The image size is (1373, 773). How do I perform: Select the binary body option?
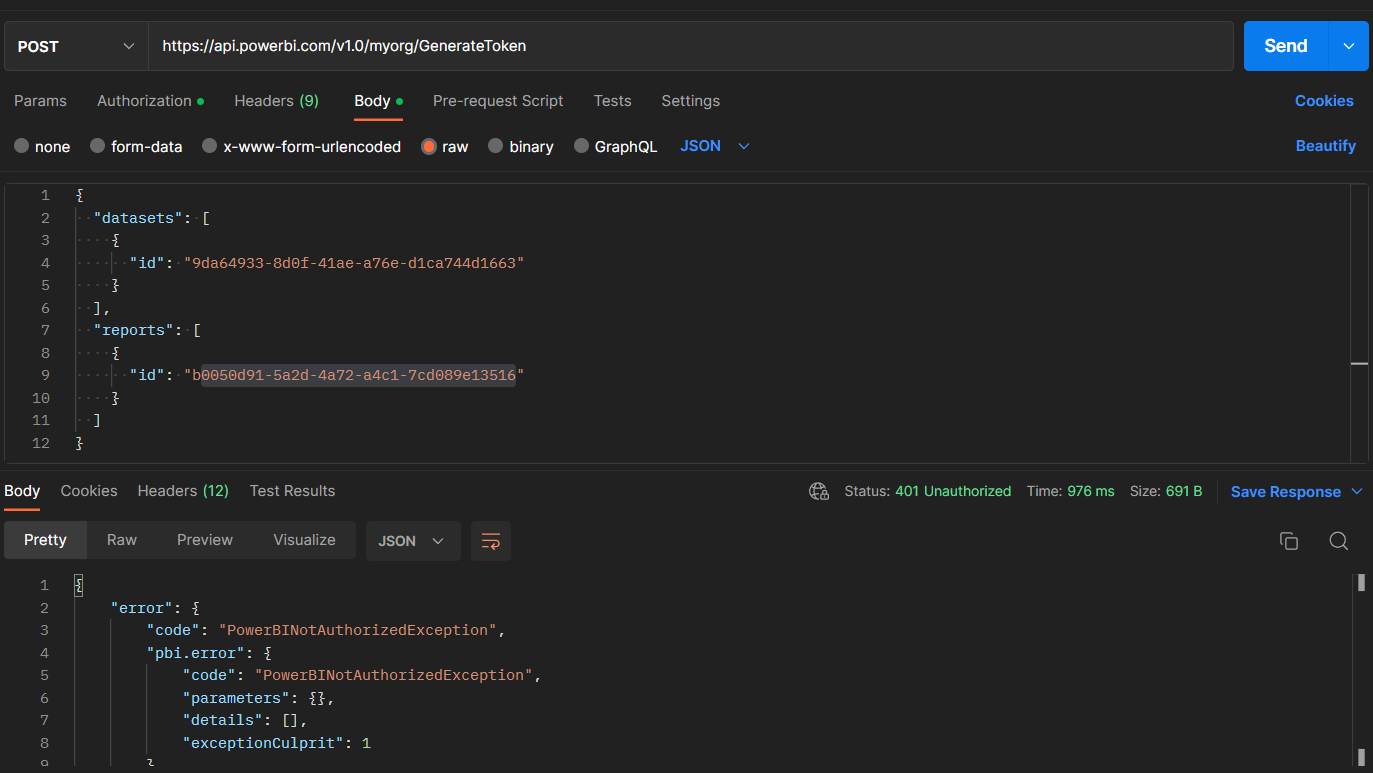[496, 146]
